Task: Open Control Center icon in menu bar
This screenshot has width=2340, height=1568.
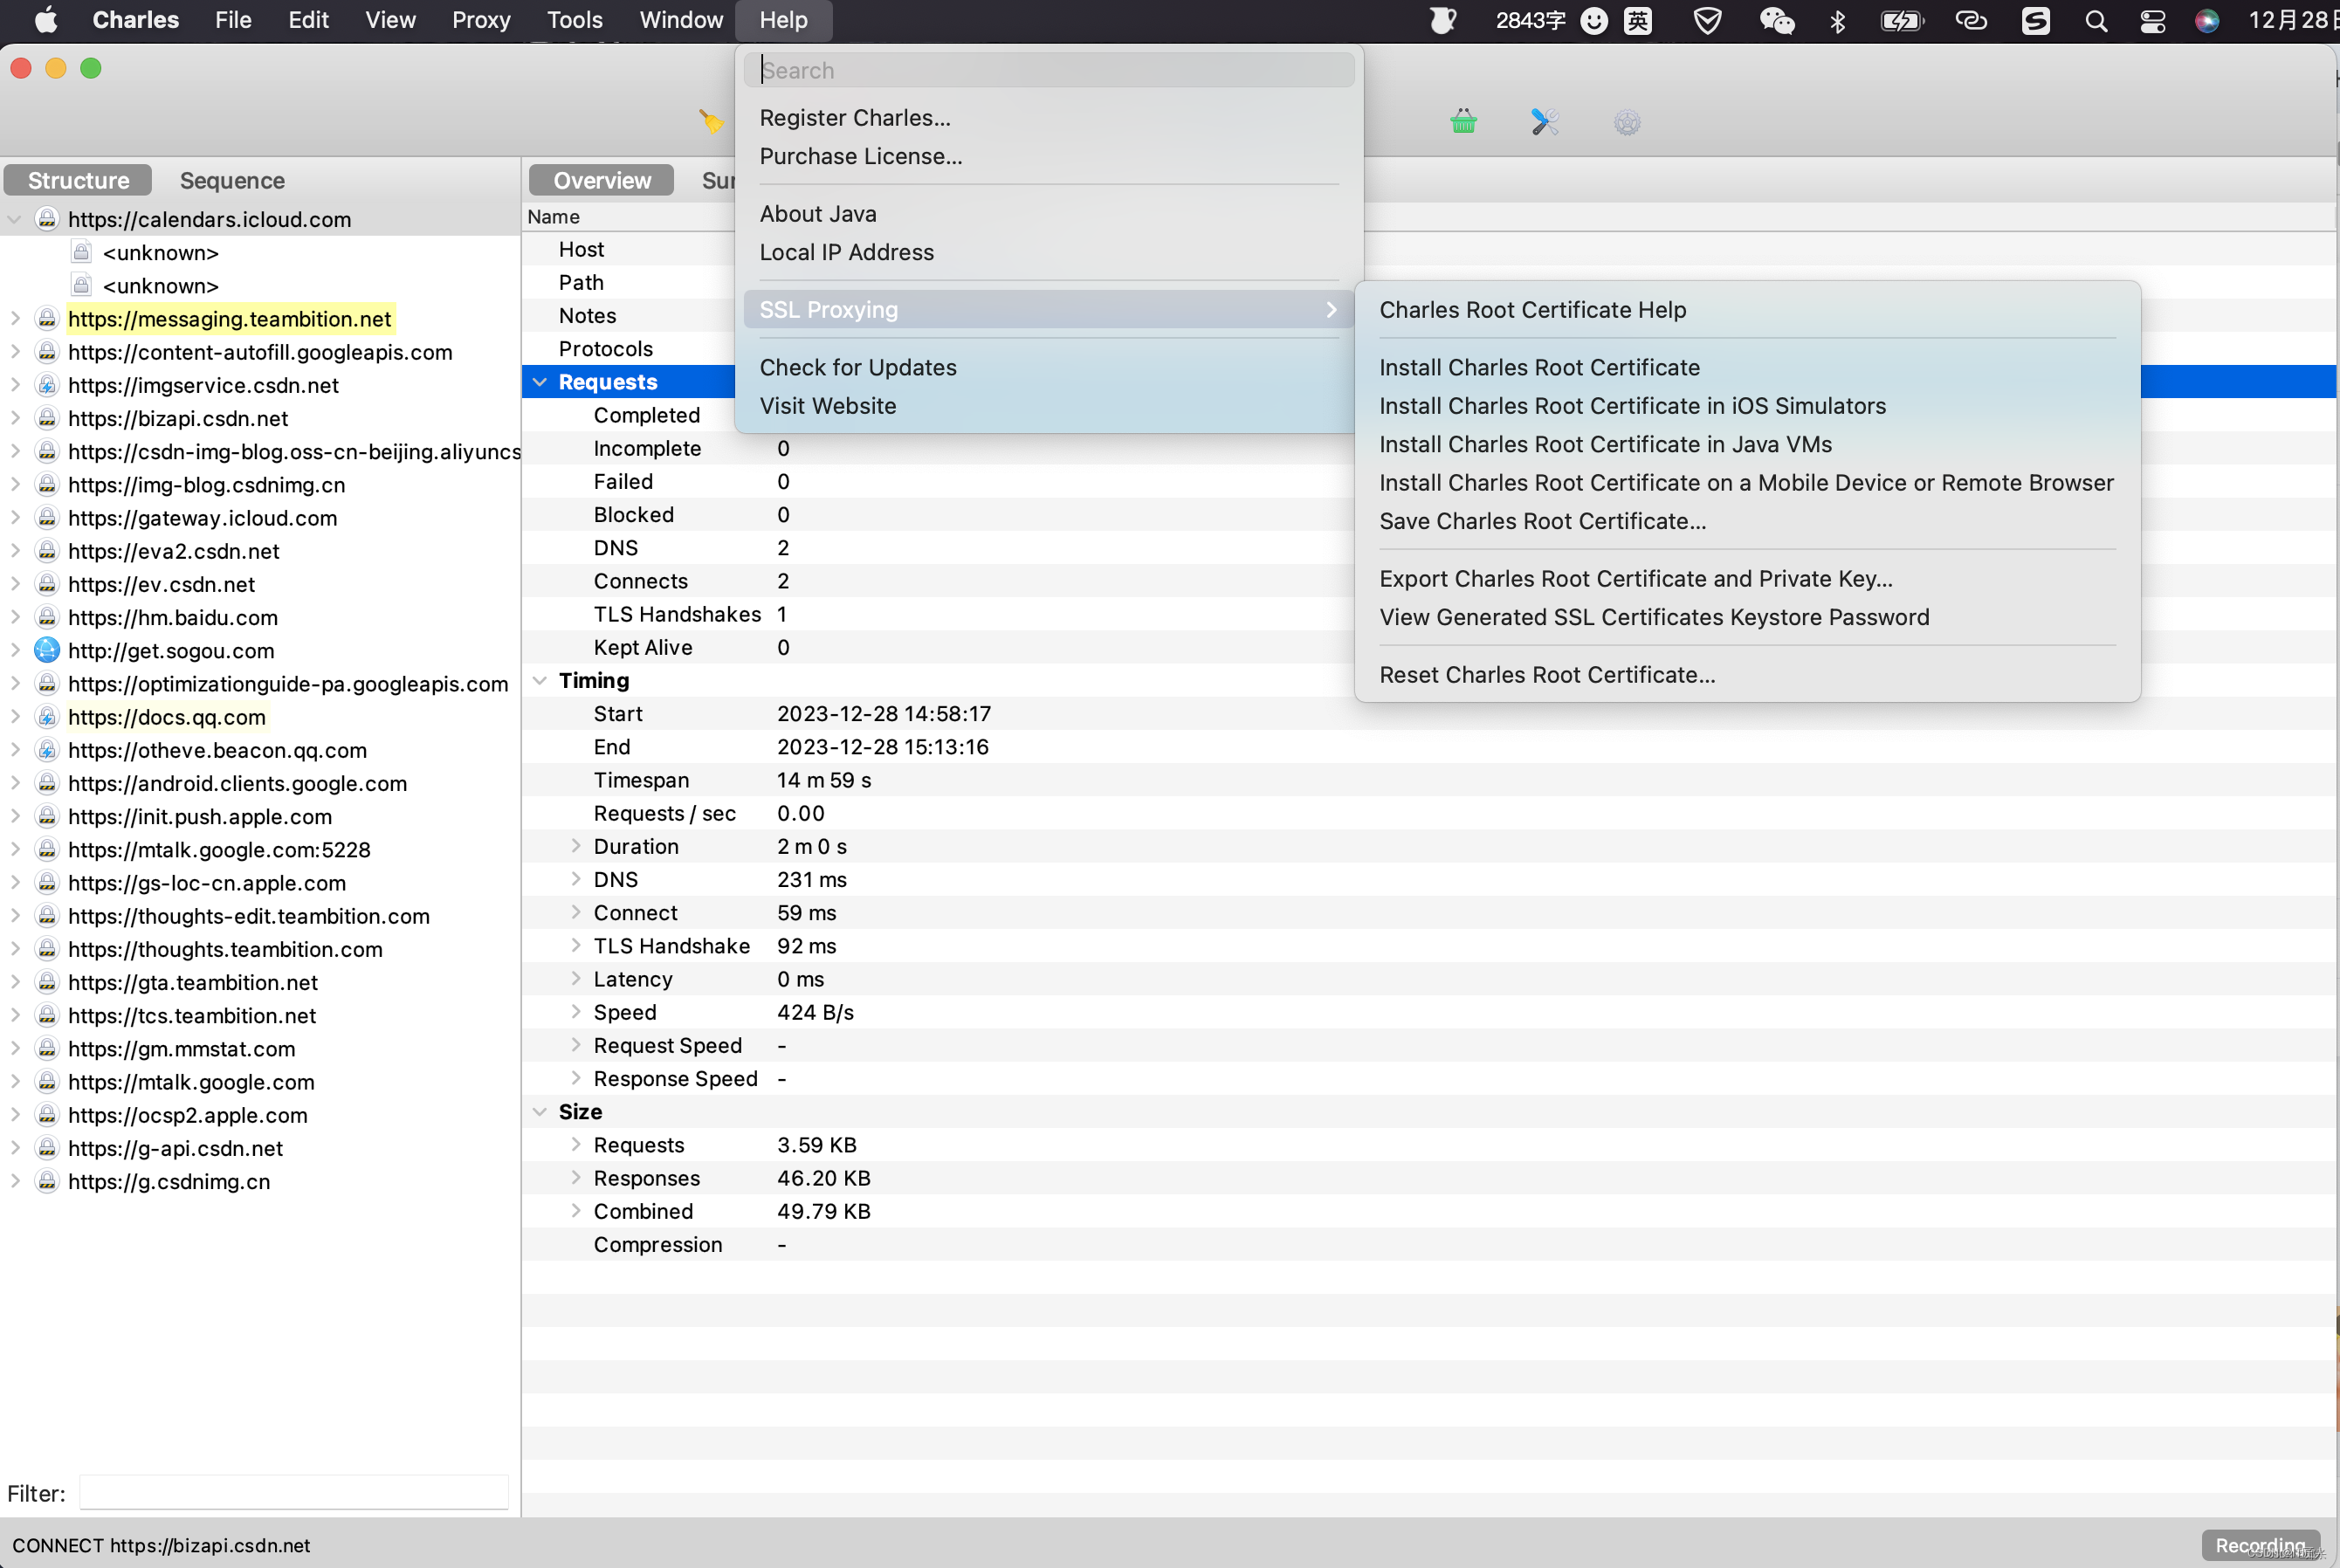Action: (2153, 21)
